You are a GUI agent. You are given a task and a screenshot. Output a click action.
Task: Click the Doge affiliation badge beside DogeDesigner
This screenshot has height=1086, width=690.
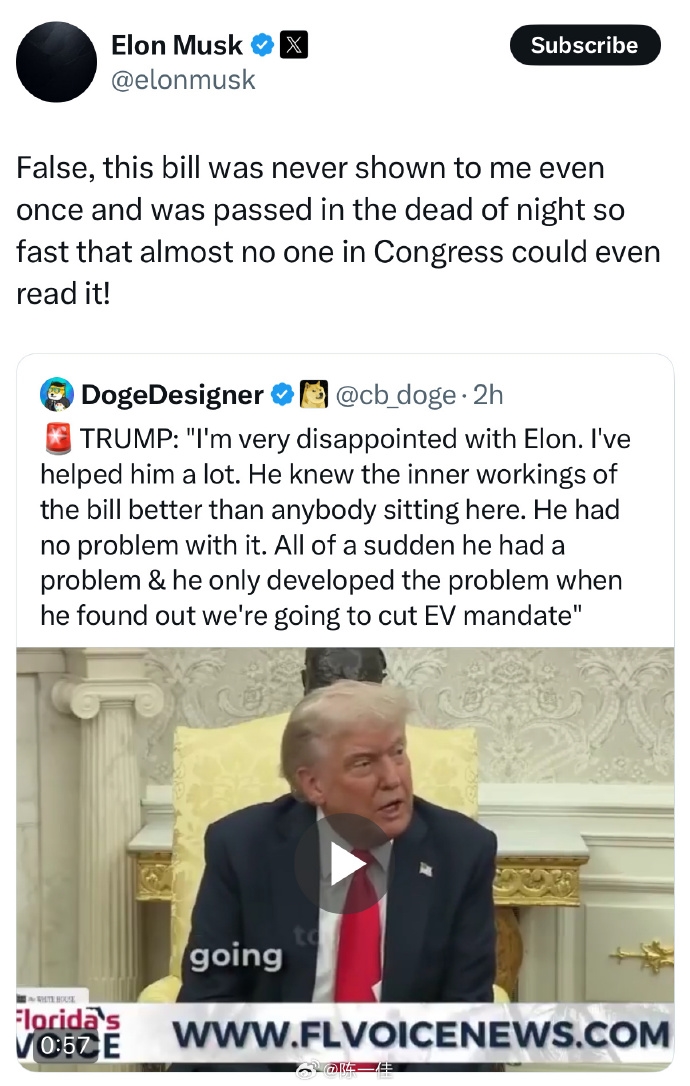point(314,396)
